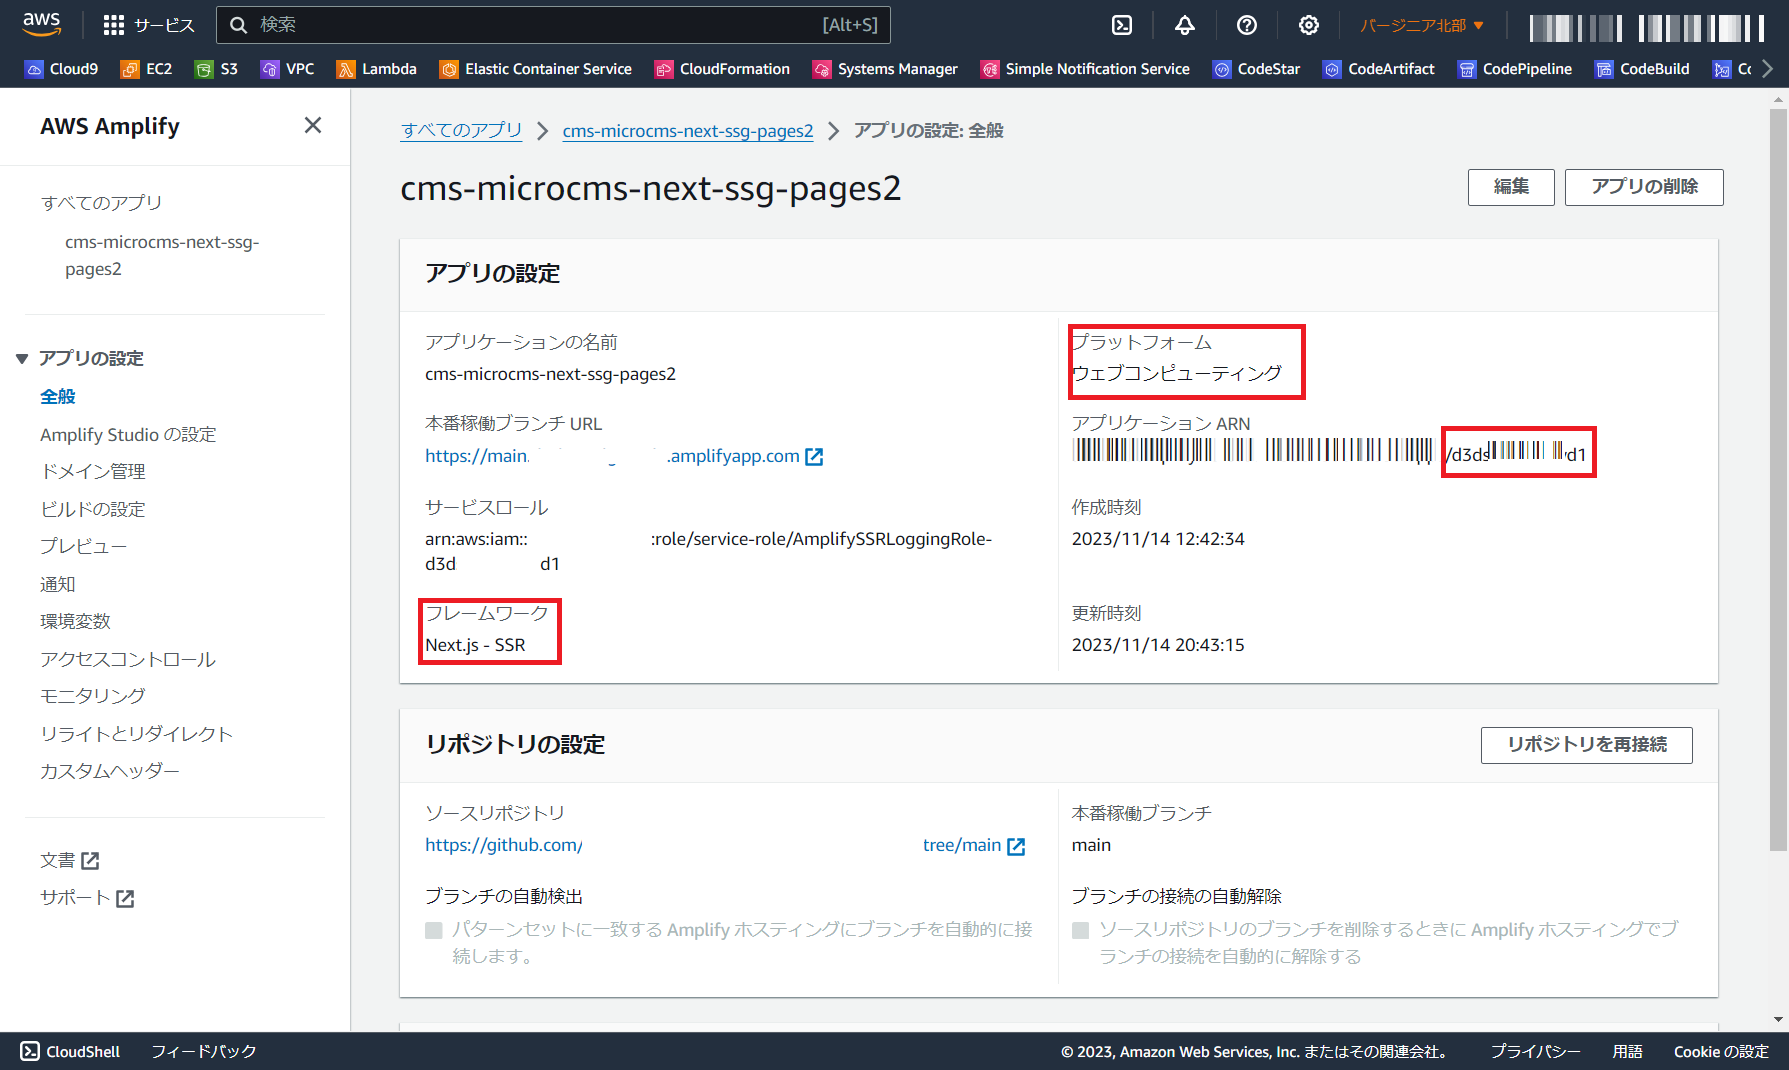This screenshot has height=1070, width=1789.
Task: Toggle ブランチの自動検出 checkbox
Action: click(434, 930)
